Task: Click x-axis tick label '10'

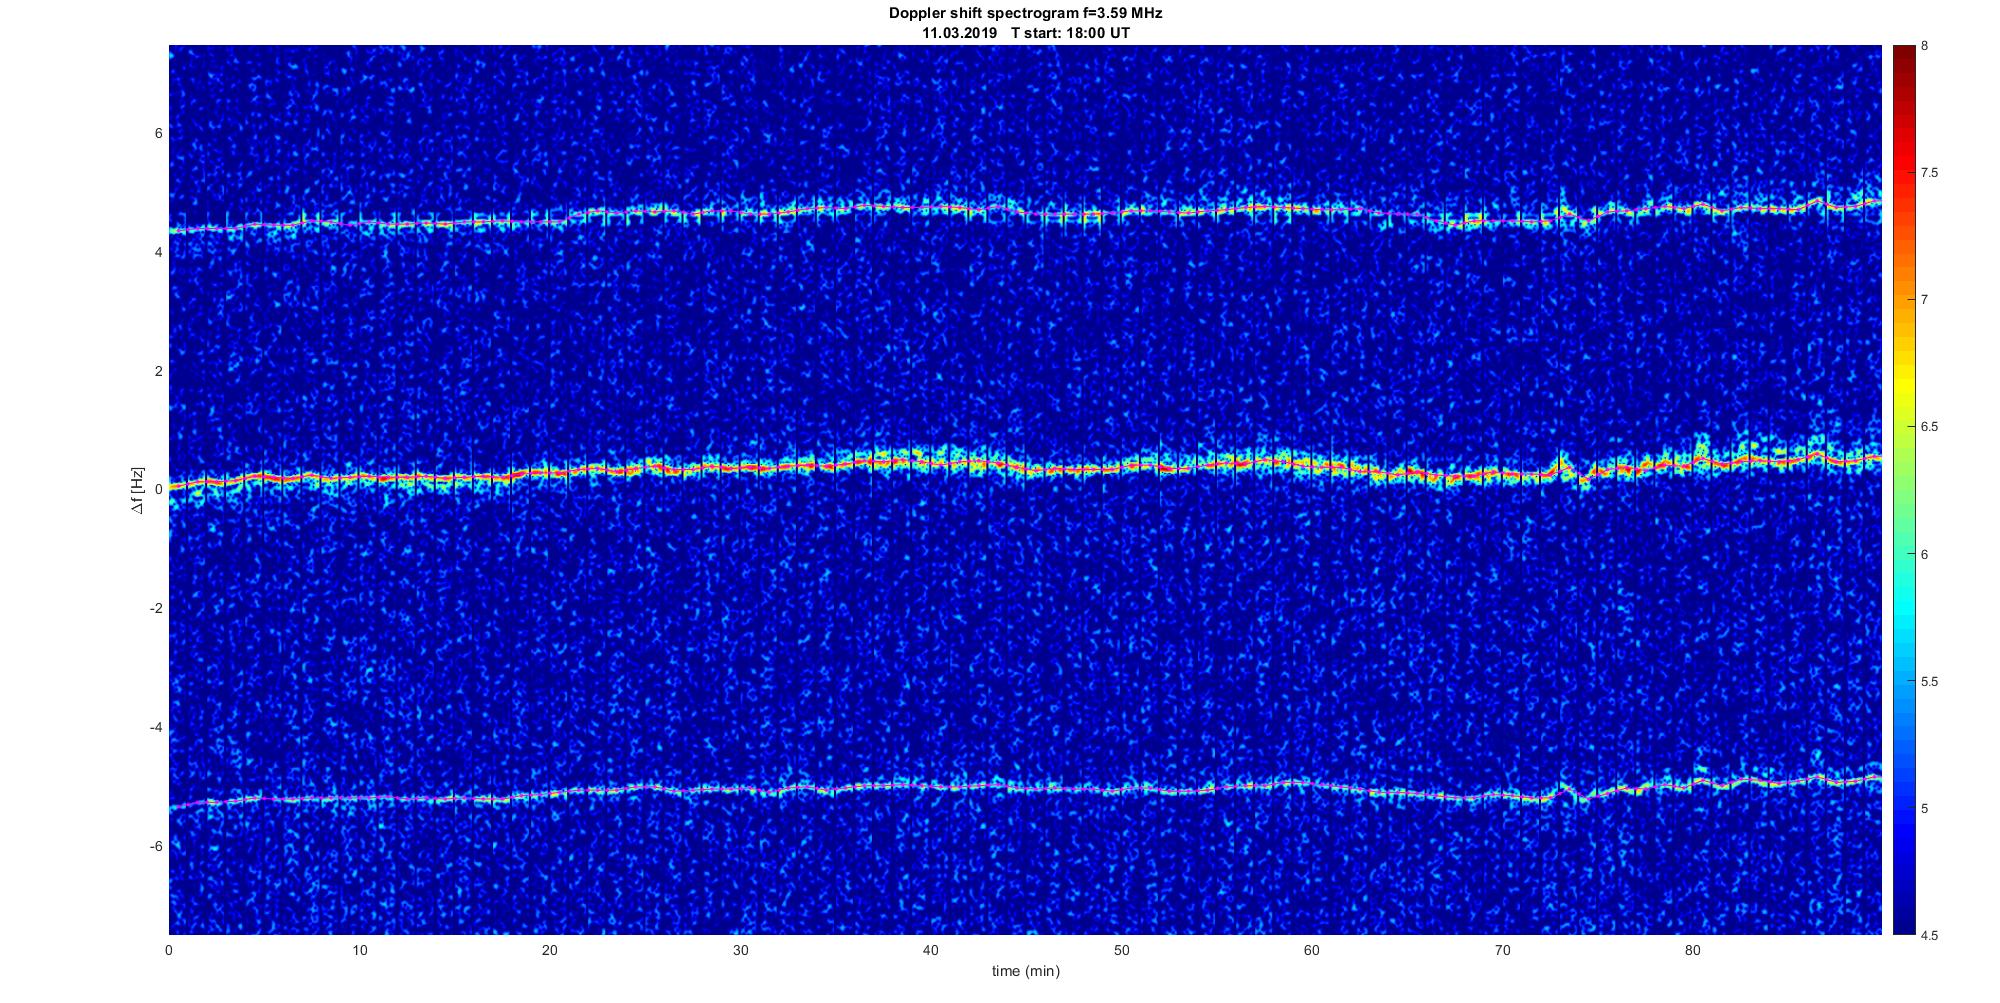Action: tap(359, 950)
